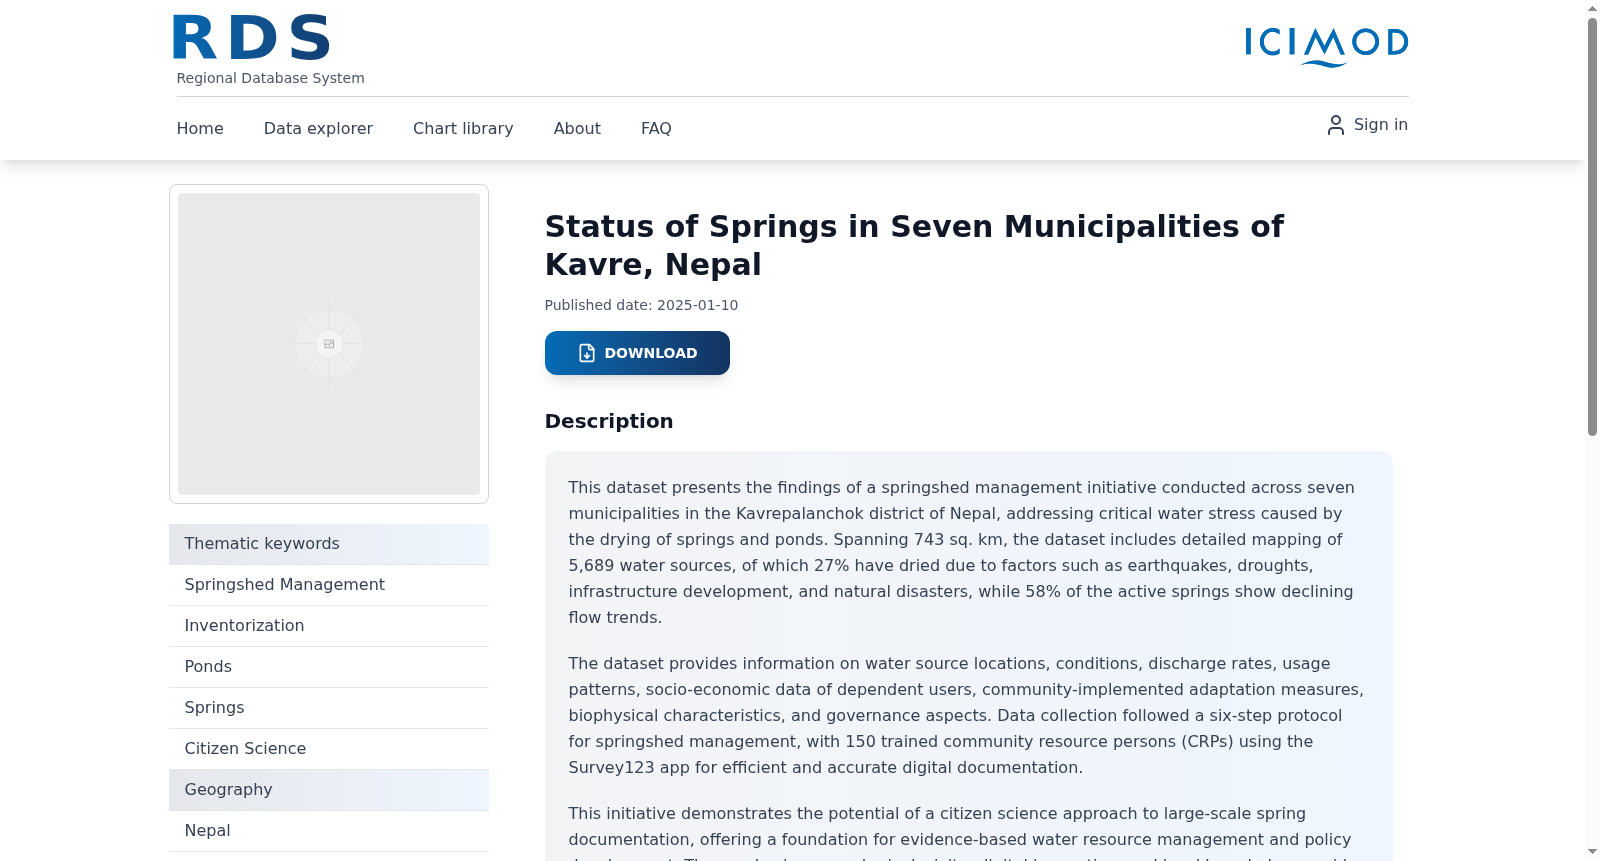Click the Thematic keywords heading

tap(329, 544)
